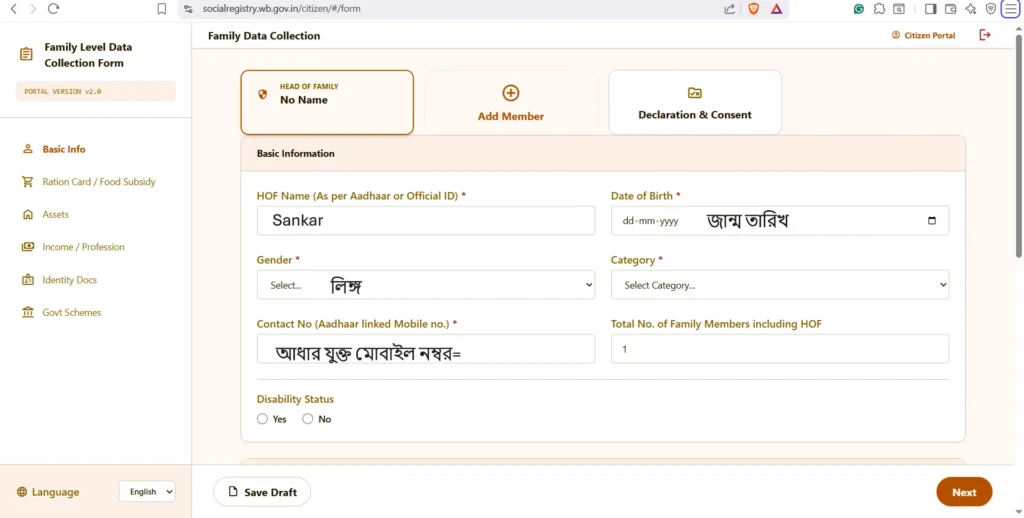The height and width of the screenshot is (518, 1024).
Task: Click the Declaration & Consent folder icon
Action: click(695, 93)
